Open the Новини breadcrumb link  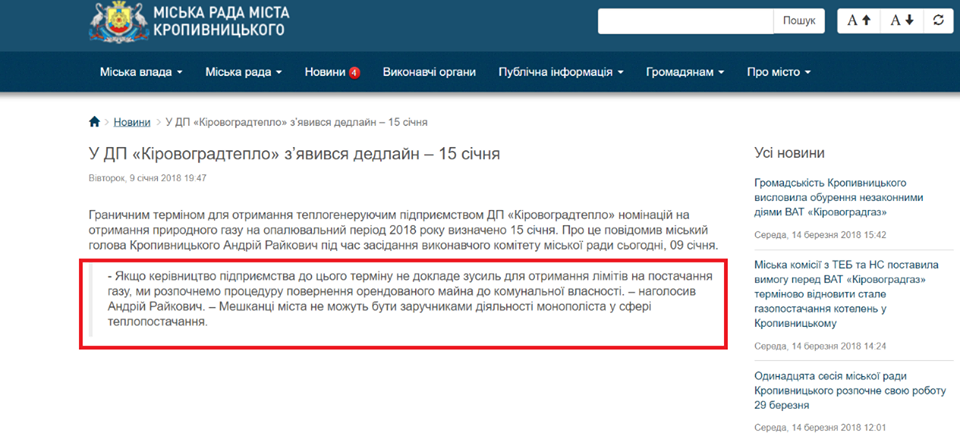132,122
